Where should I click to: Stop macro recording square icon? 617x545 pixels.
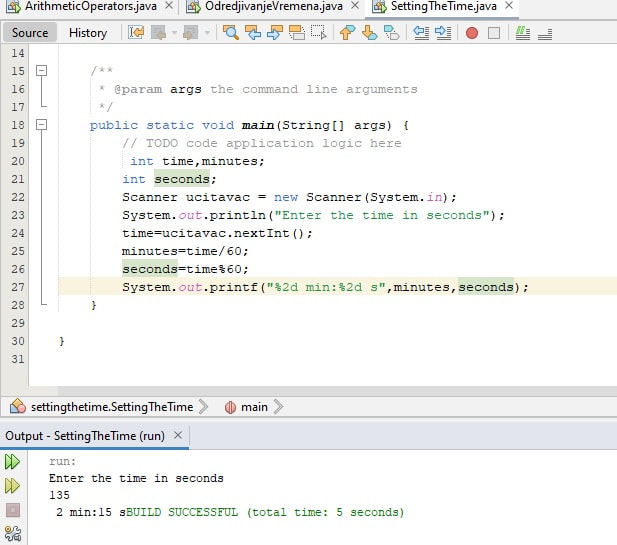[494, 33]
